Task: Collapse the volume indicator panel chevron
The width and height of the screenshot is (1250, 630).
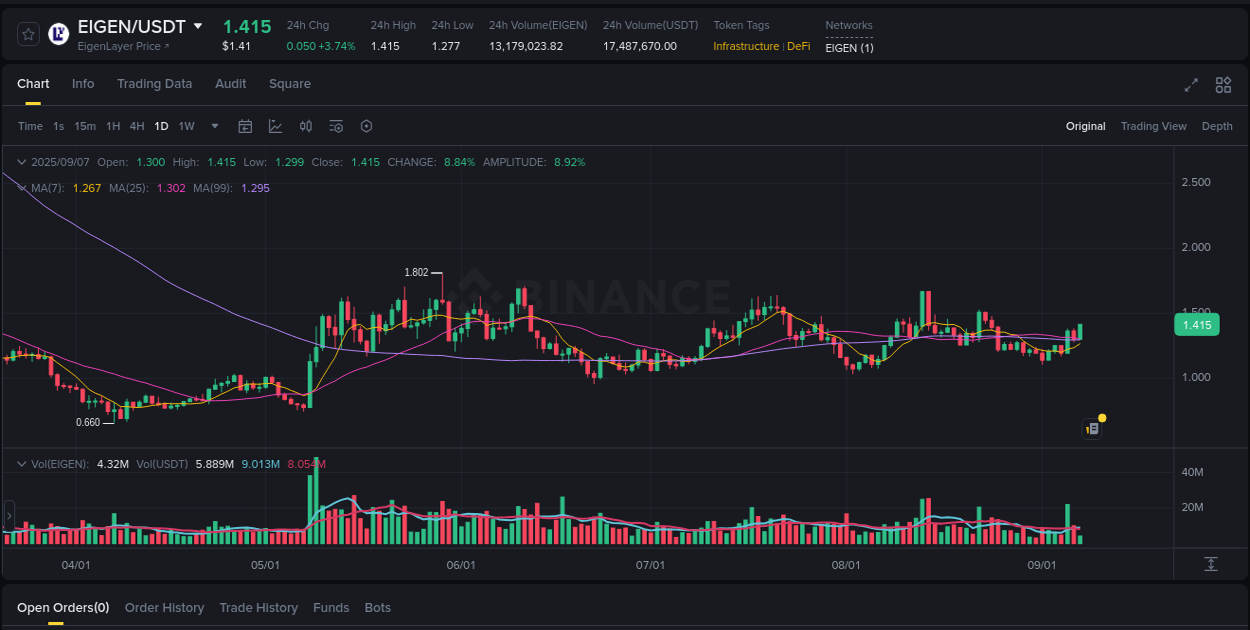Action: coord(21,463)
